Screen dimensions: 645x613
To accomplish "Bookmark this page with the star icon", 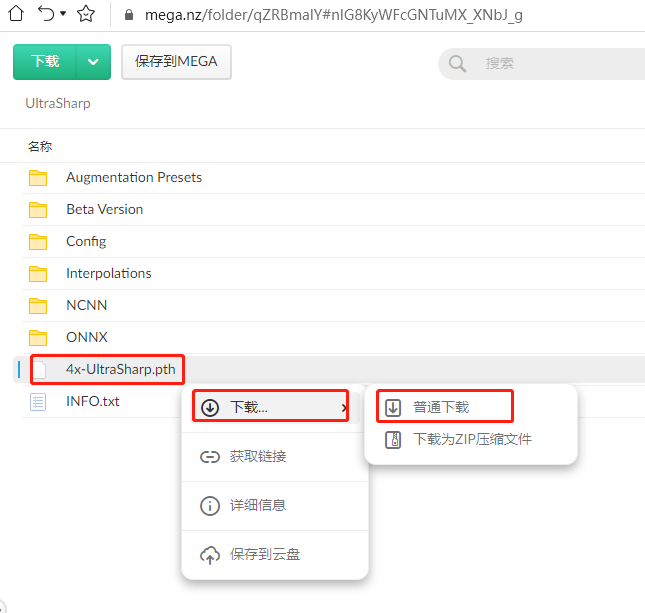I will 86,14.
